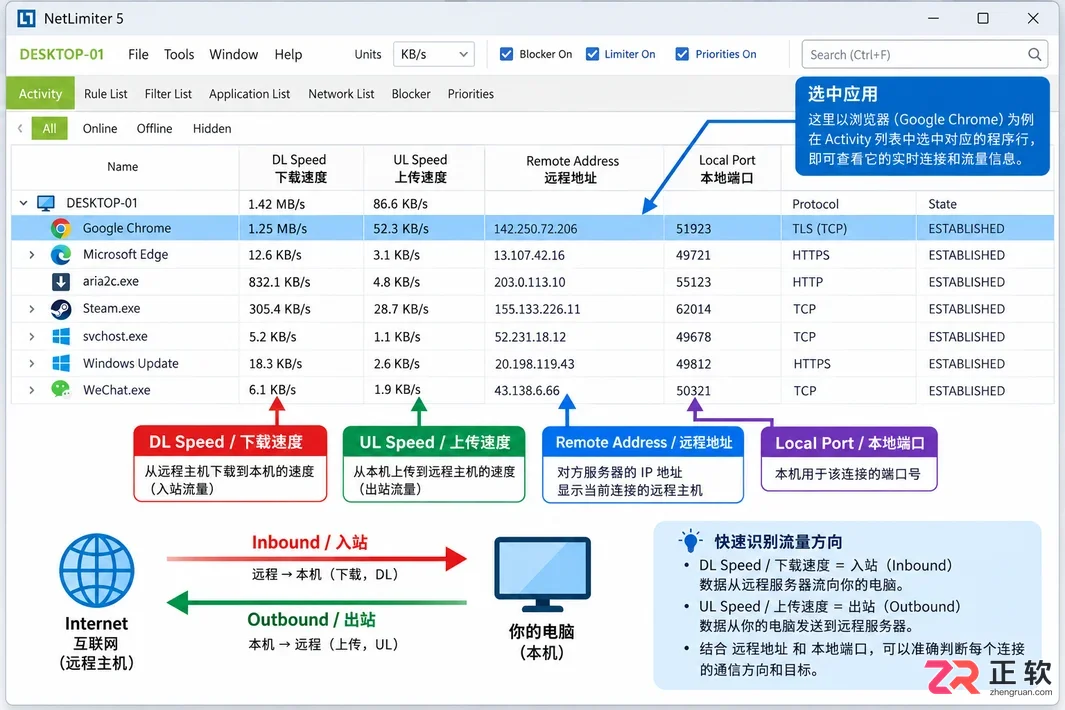Open the Tools menu
Viewport: 1065px width, 710px height.
pyautogui.click(x=179, y=54)
